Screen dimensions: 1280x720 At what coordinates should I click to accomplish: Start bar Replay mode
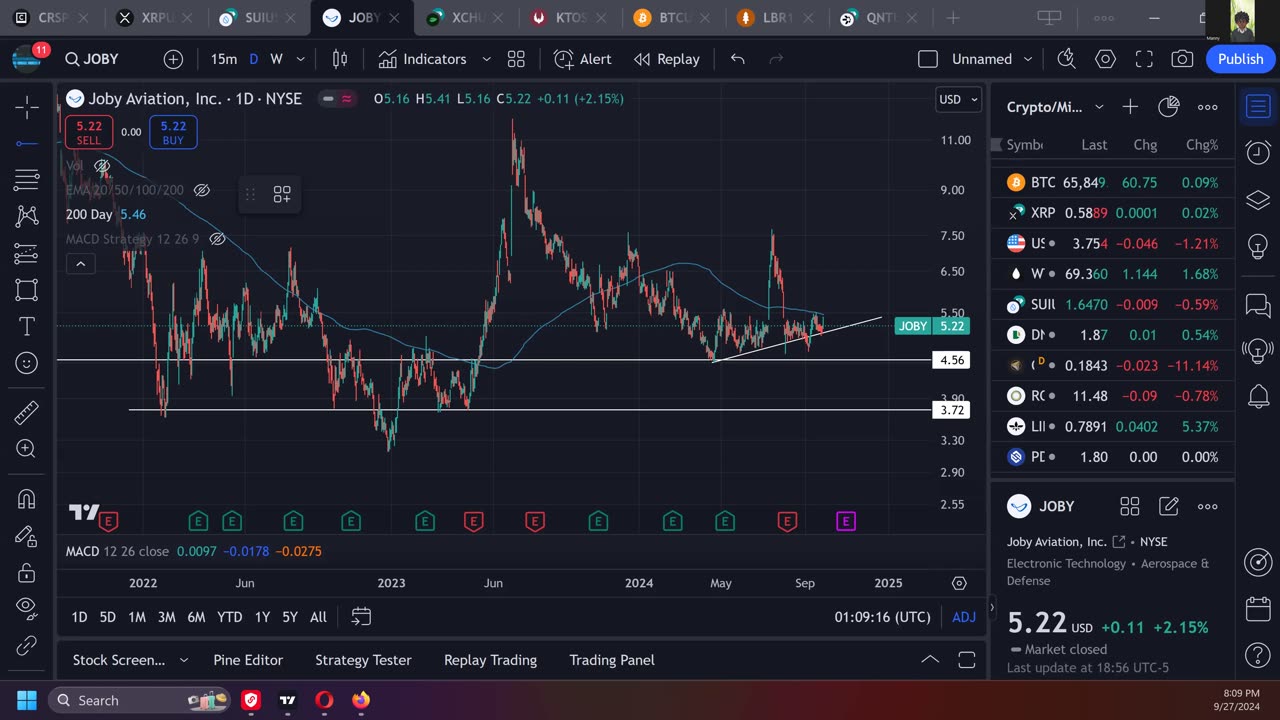tap(667, 59)
